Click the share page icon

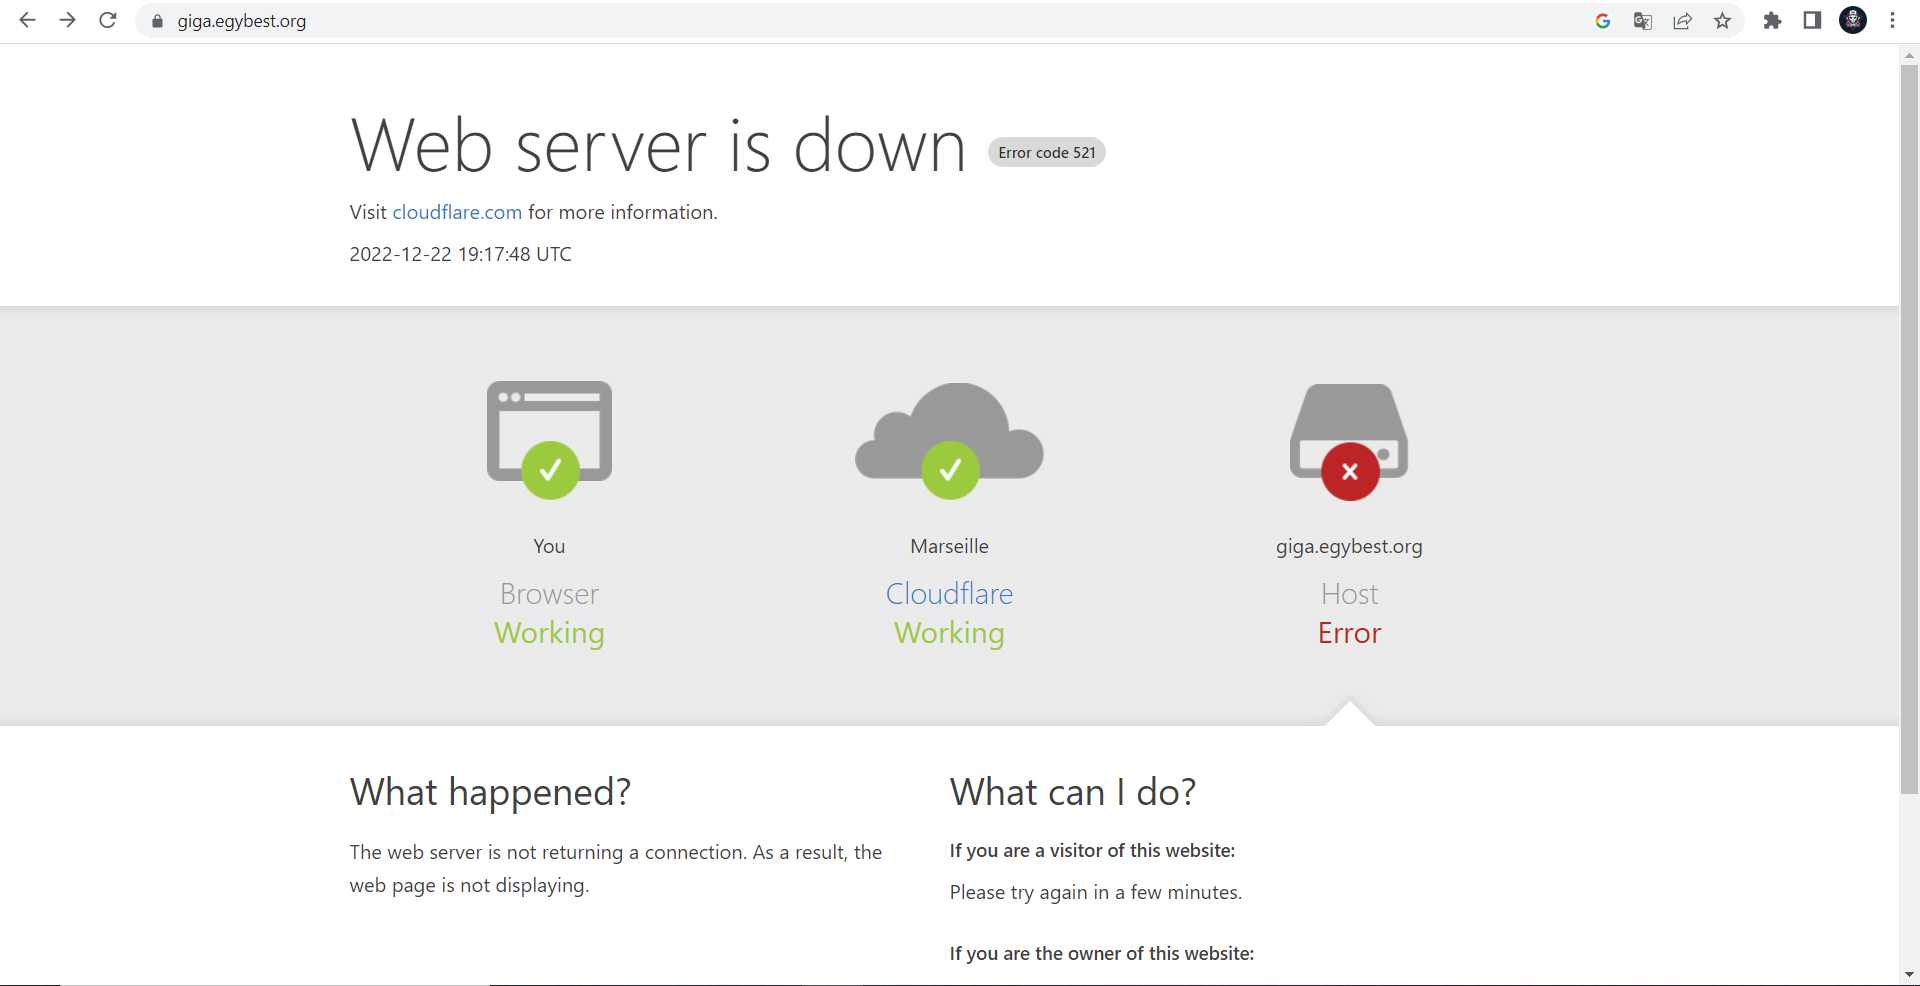point(1682,21)
